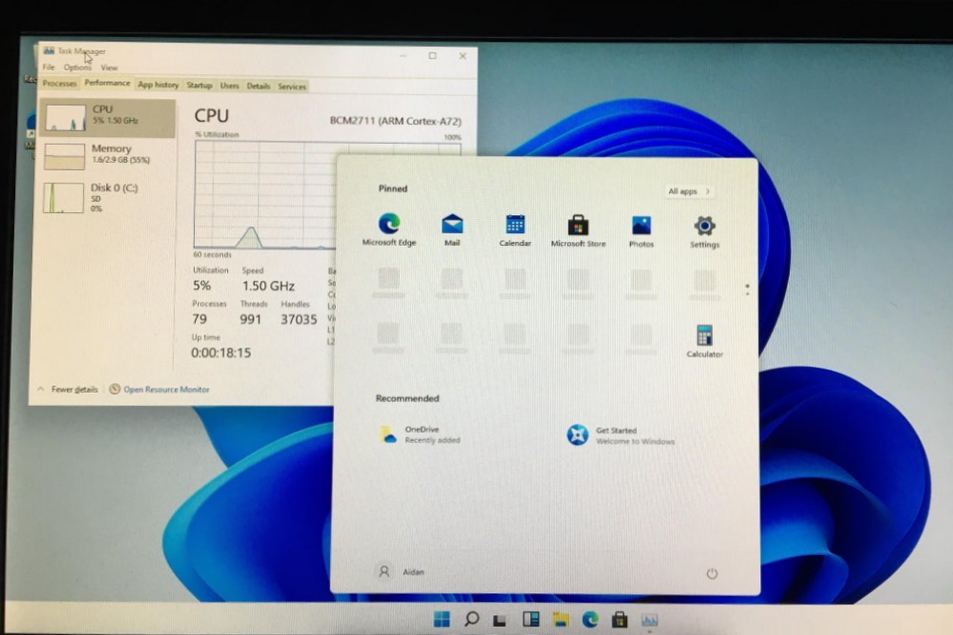Click the Threads count 991

pos(250,319)
